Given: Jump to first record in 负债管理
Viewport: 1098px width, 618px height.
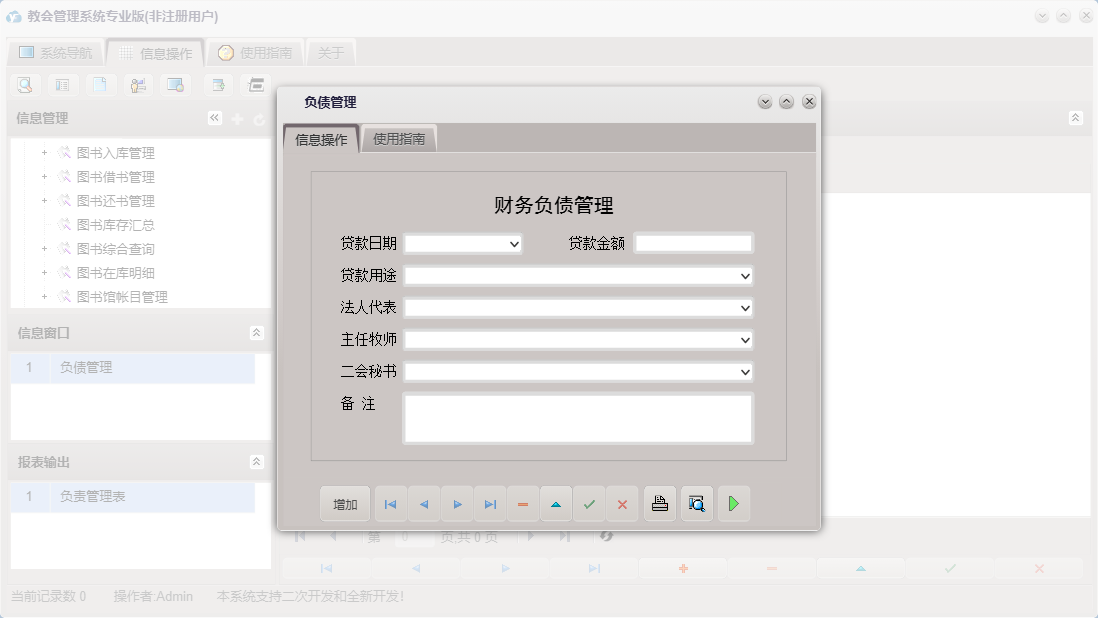Looking at the screenshot, I should [390, 503].
